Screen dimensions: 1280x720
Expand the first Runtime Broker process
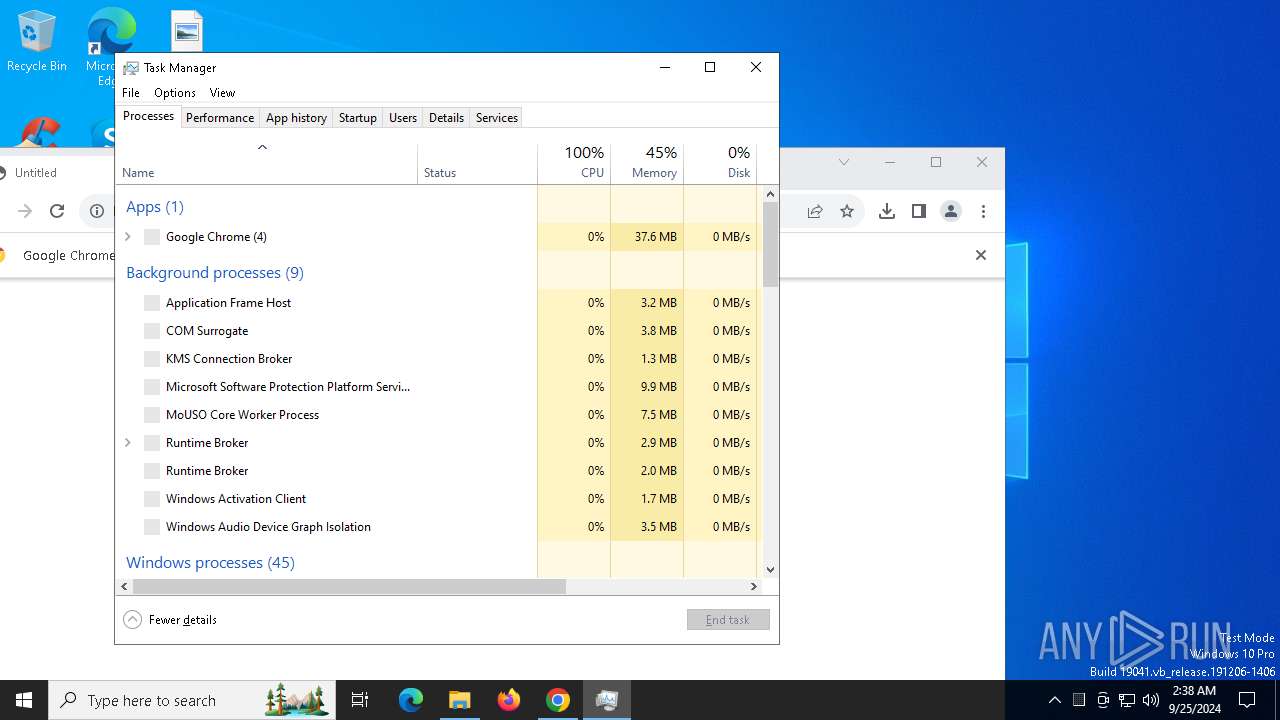coord(128,443)
